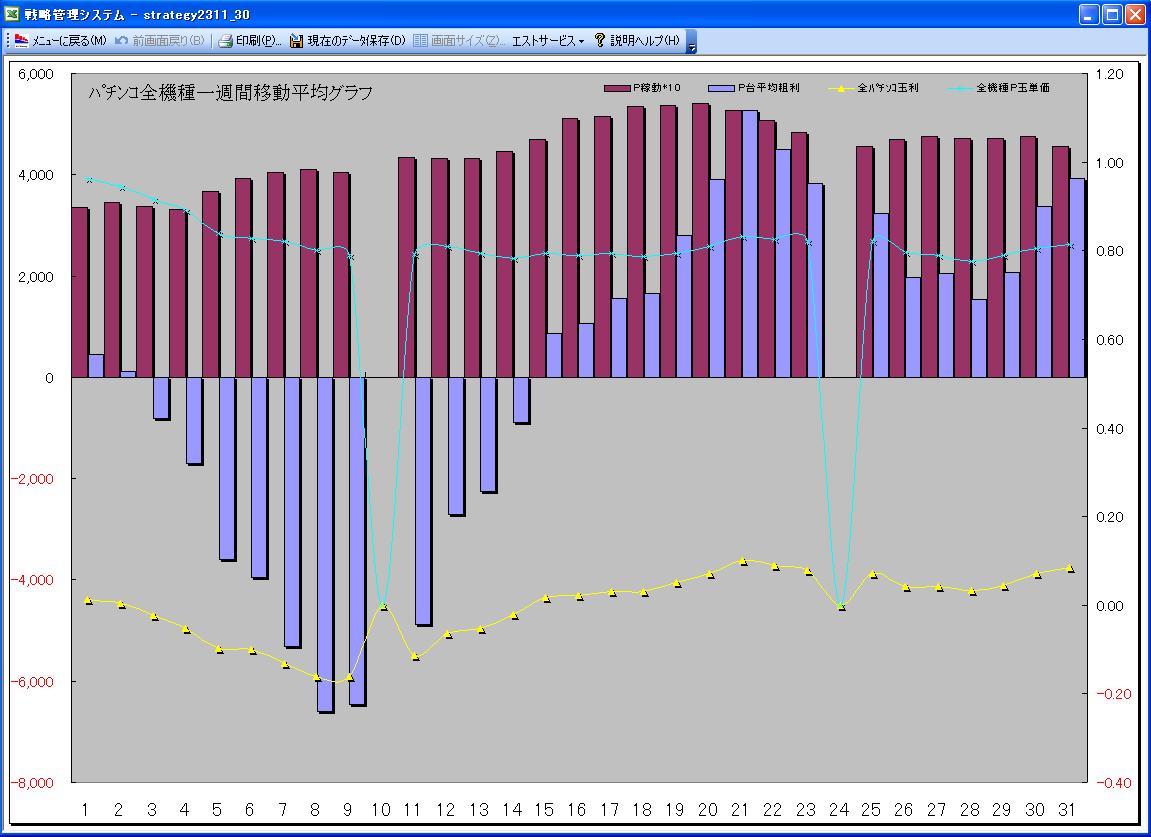
Task: Select the blue negative bar for day 14
Action: tap(521, 400)
